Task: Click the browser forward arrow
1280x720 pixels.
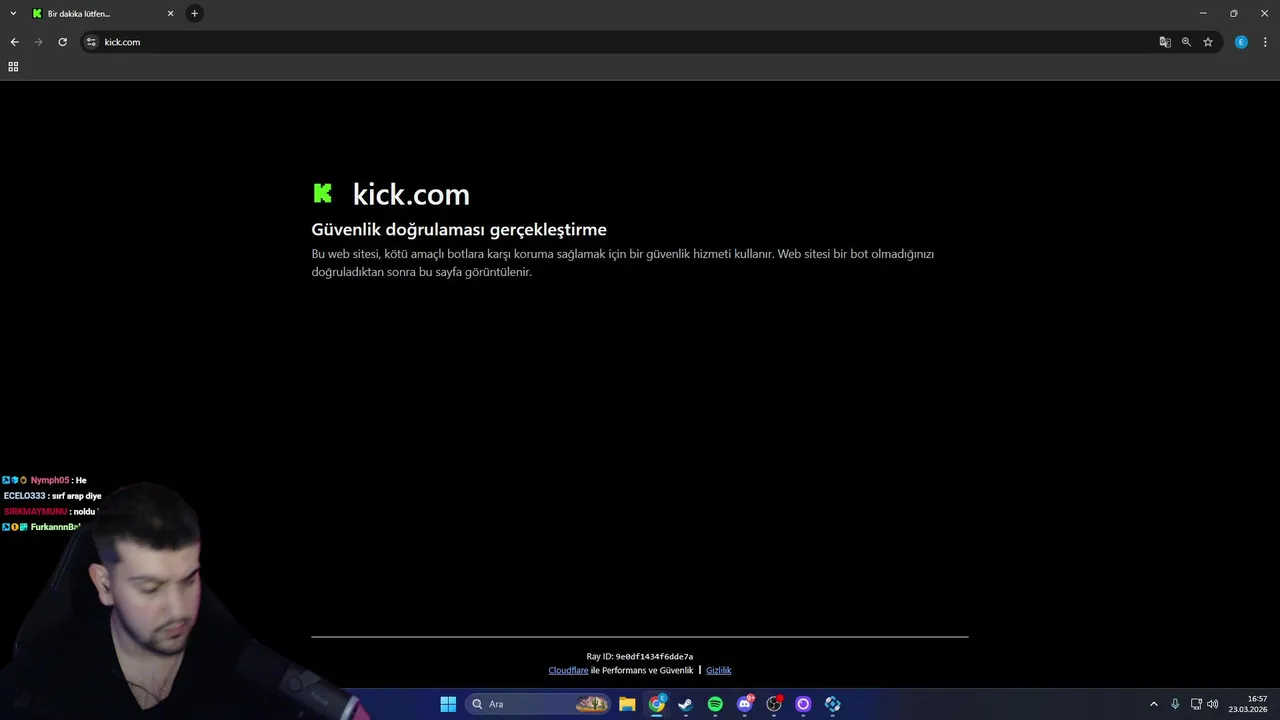Action: (x=38, y=42)
